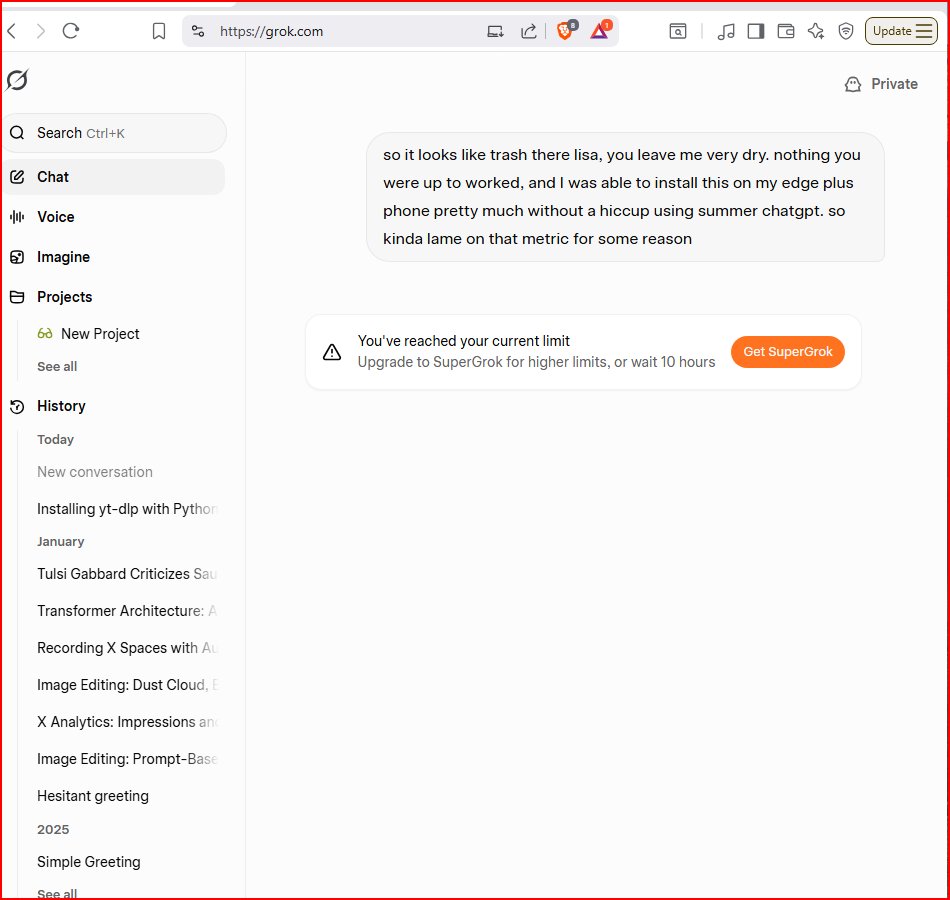Open the Brave VPN shield icon
The width and height of the screenshot is (950, 900).
click(846, 32)
